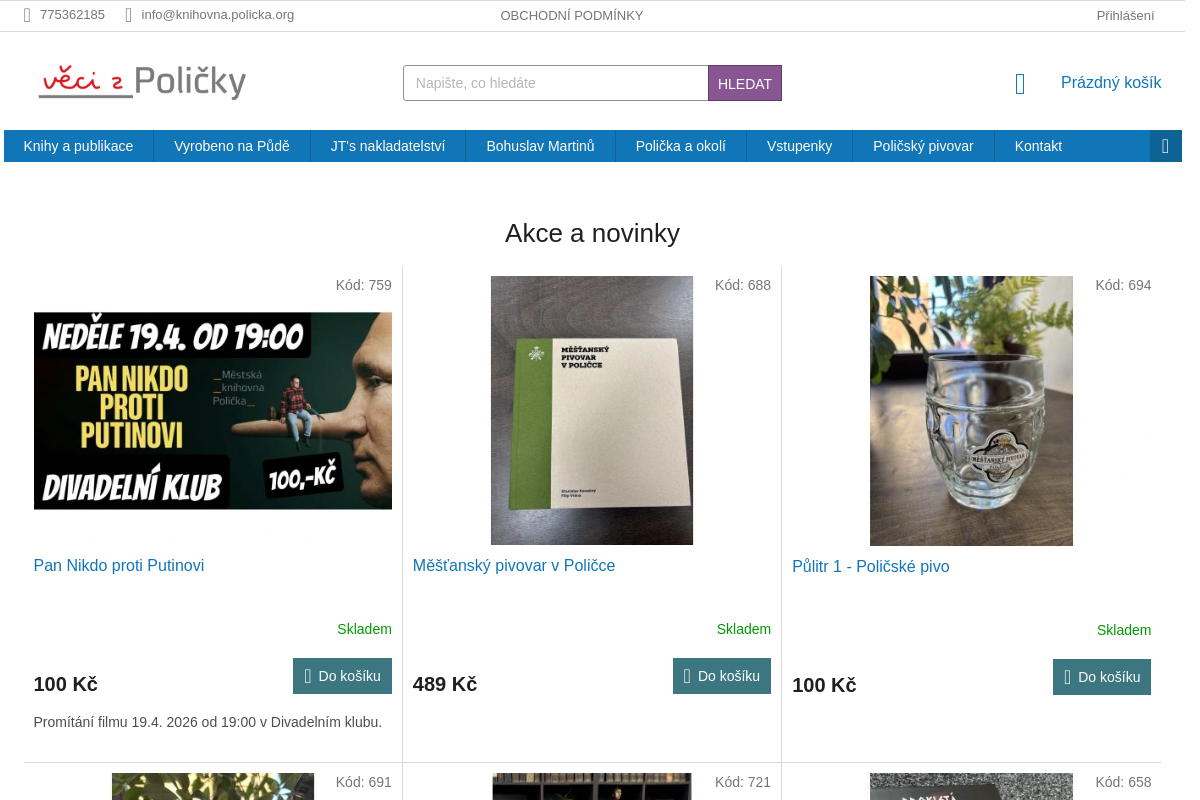Open the Pan Nikdo proti Putinovi banner image

coord(213,411)
